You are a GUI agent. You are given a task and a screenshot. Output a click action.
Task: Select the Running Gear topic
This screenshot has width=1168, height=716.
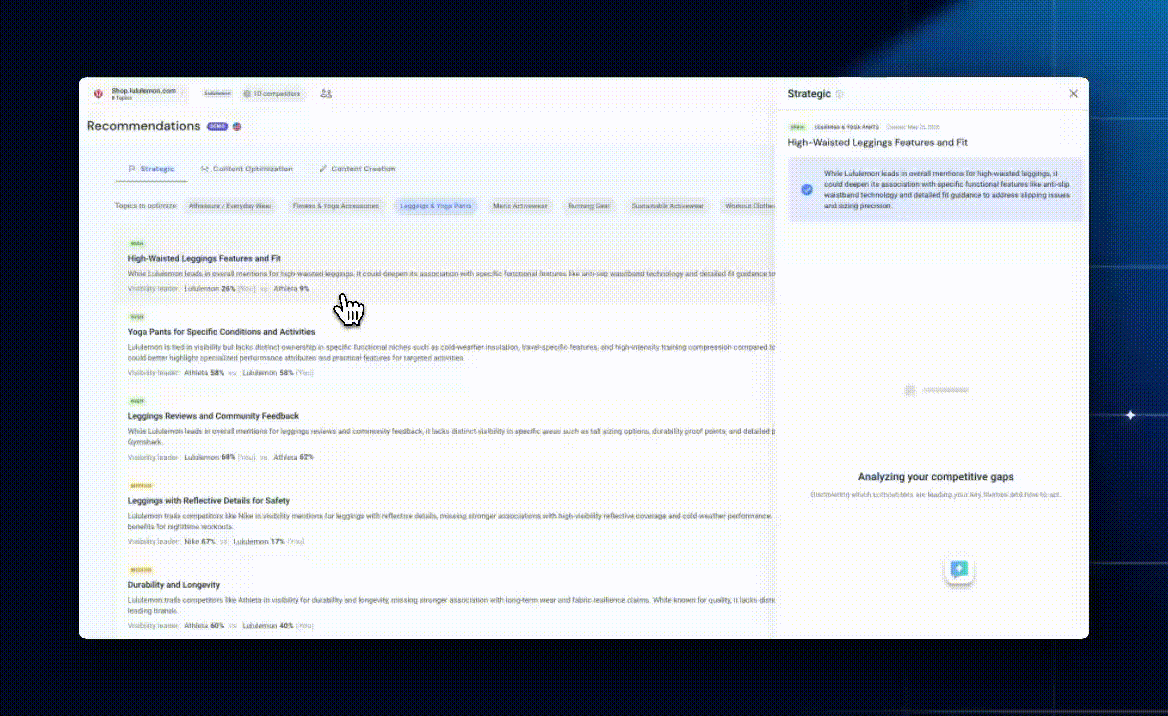point(588,206)
